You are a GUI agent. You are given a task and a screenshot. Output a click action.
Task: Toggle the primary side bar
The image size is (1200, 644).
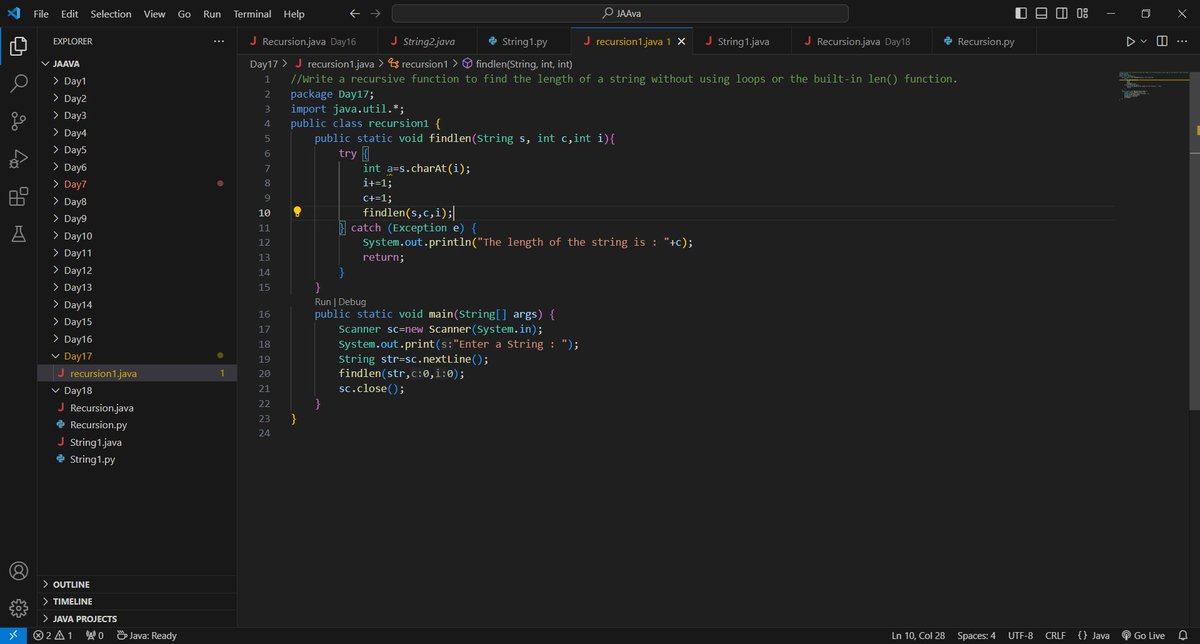click(1020, 14)
